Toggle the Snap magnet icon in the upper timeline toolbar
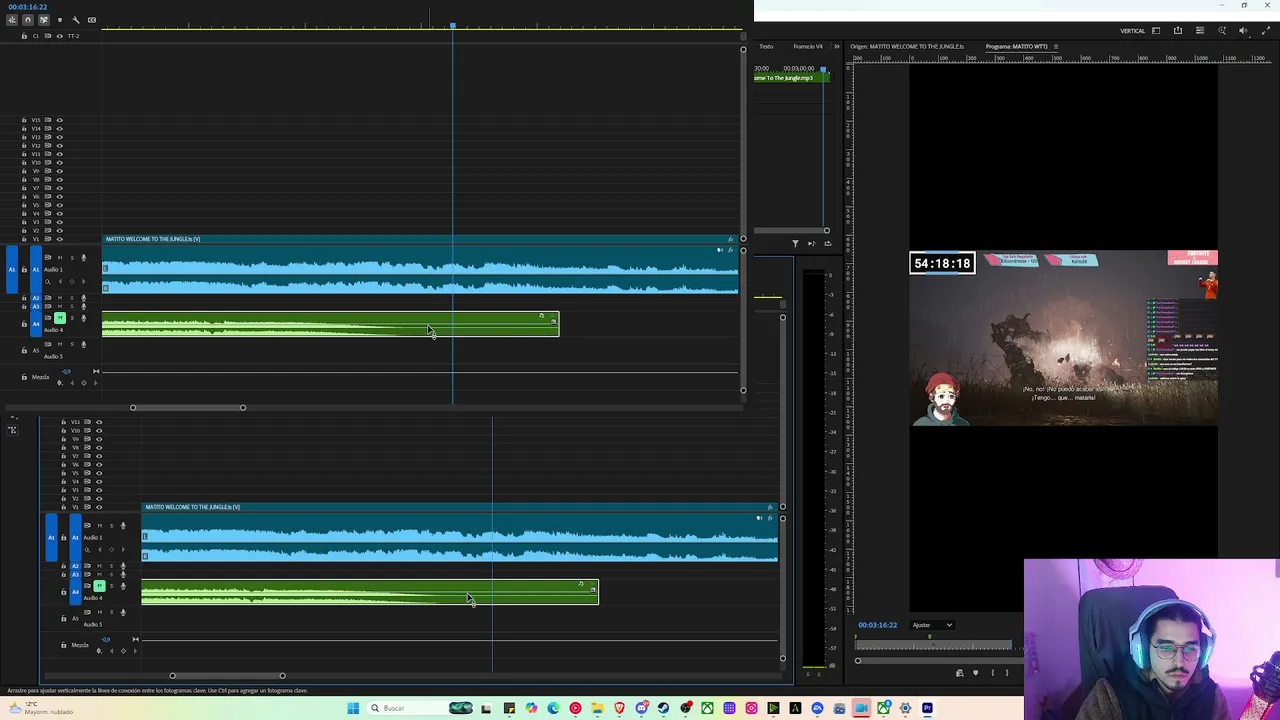The width and height of the screenshot is (1280, 720). coord(27,20)
